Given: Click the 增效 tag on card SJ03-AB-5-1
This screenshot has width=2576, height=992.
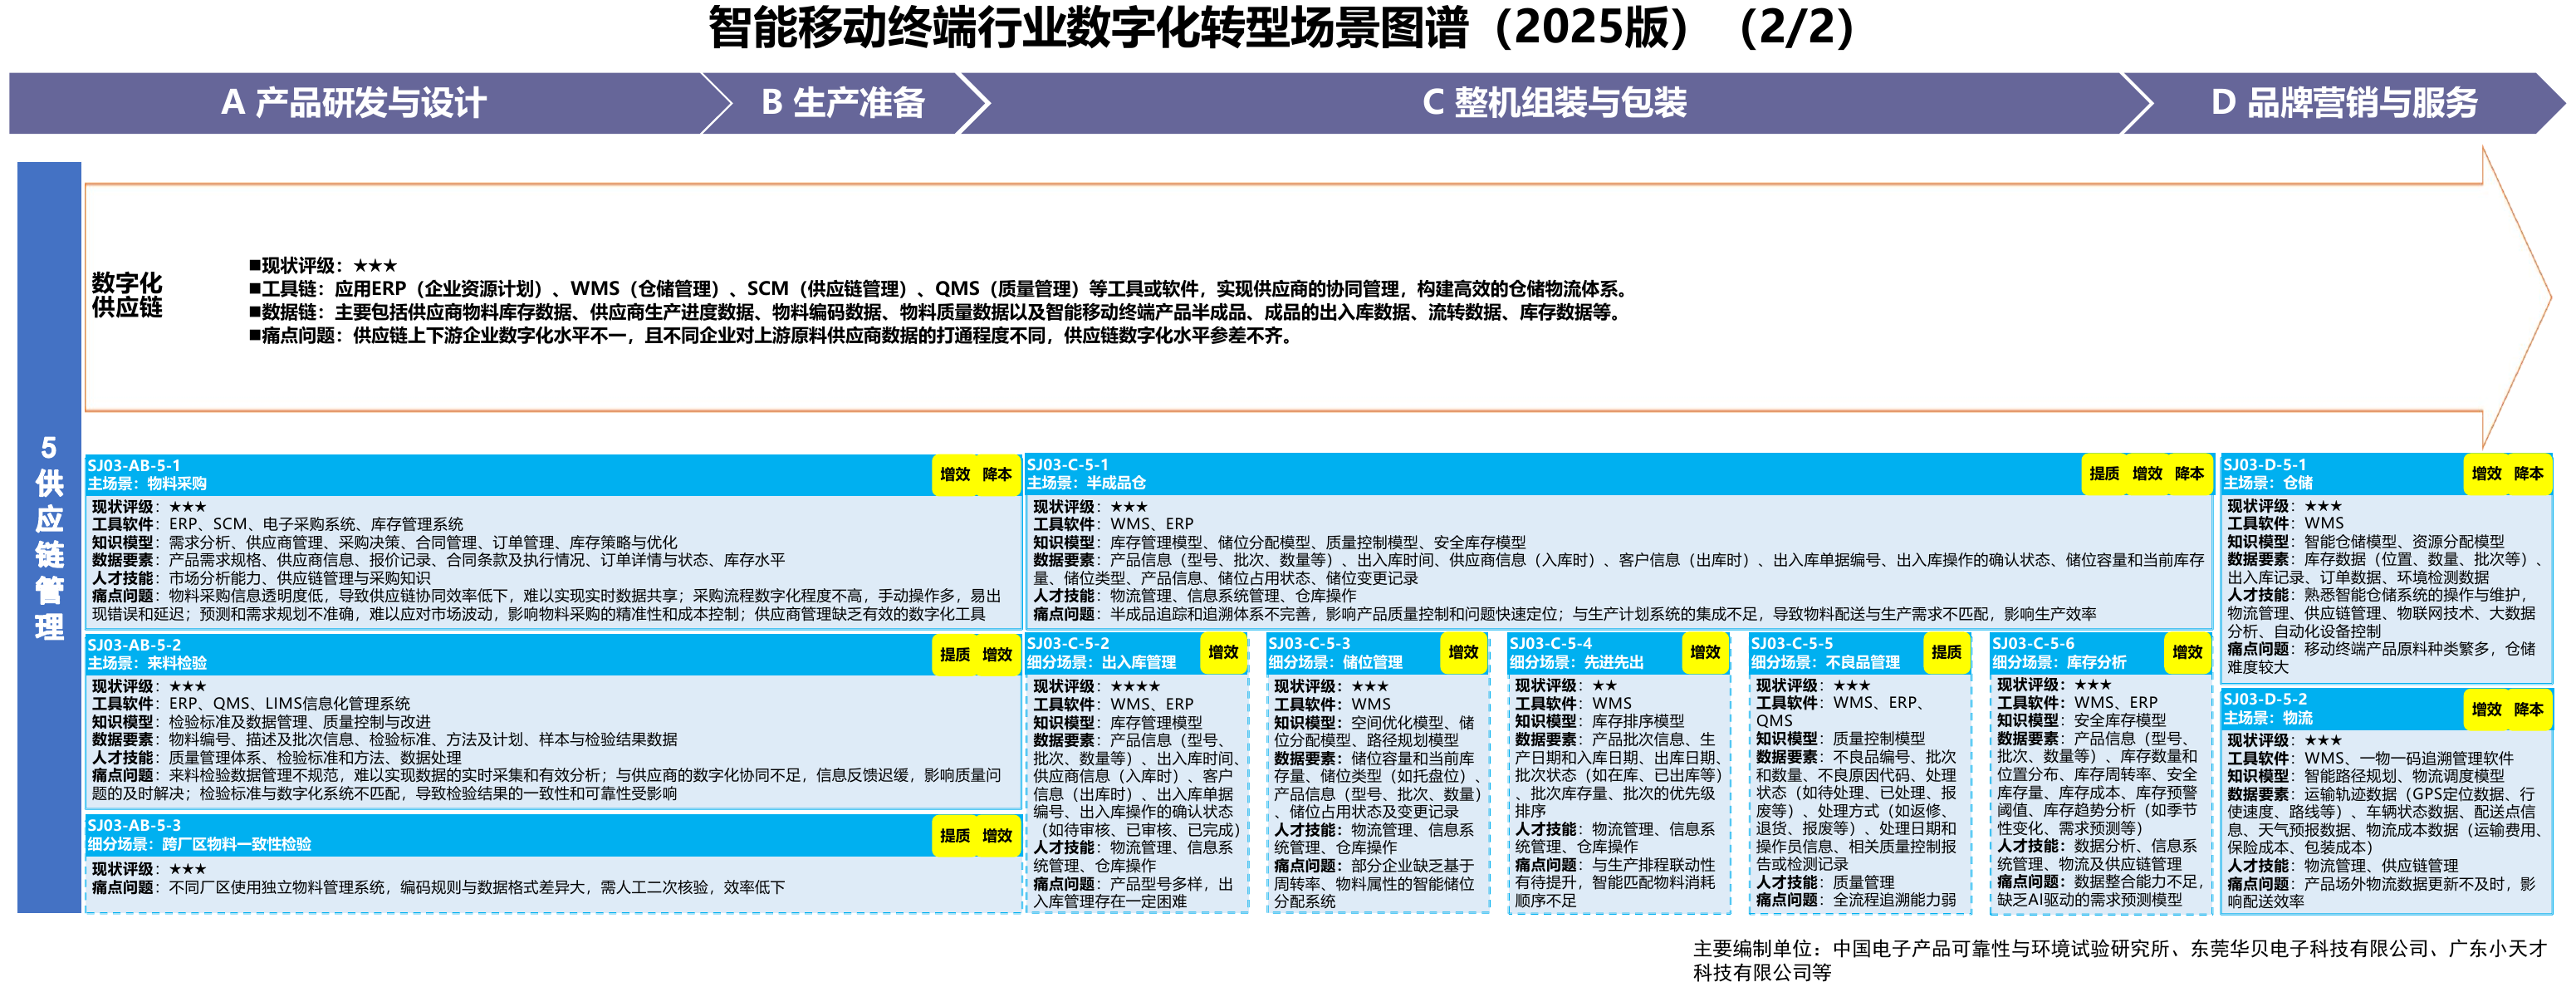Looking at the screenshot, I should [955, 475].
